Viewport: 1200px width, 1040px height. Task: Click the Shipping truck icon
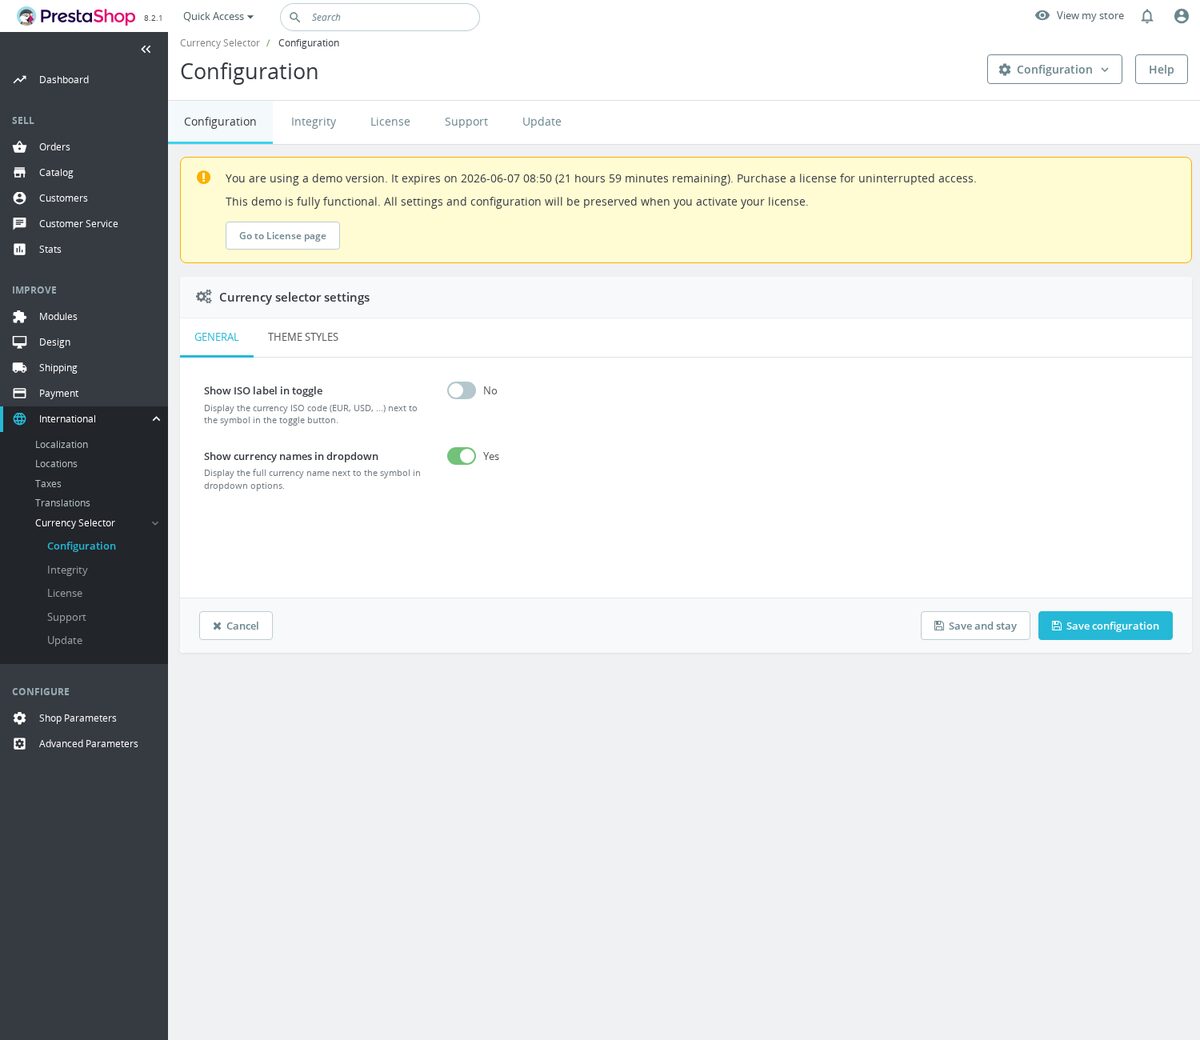[x=19, y=368]
